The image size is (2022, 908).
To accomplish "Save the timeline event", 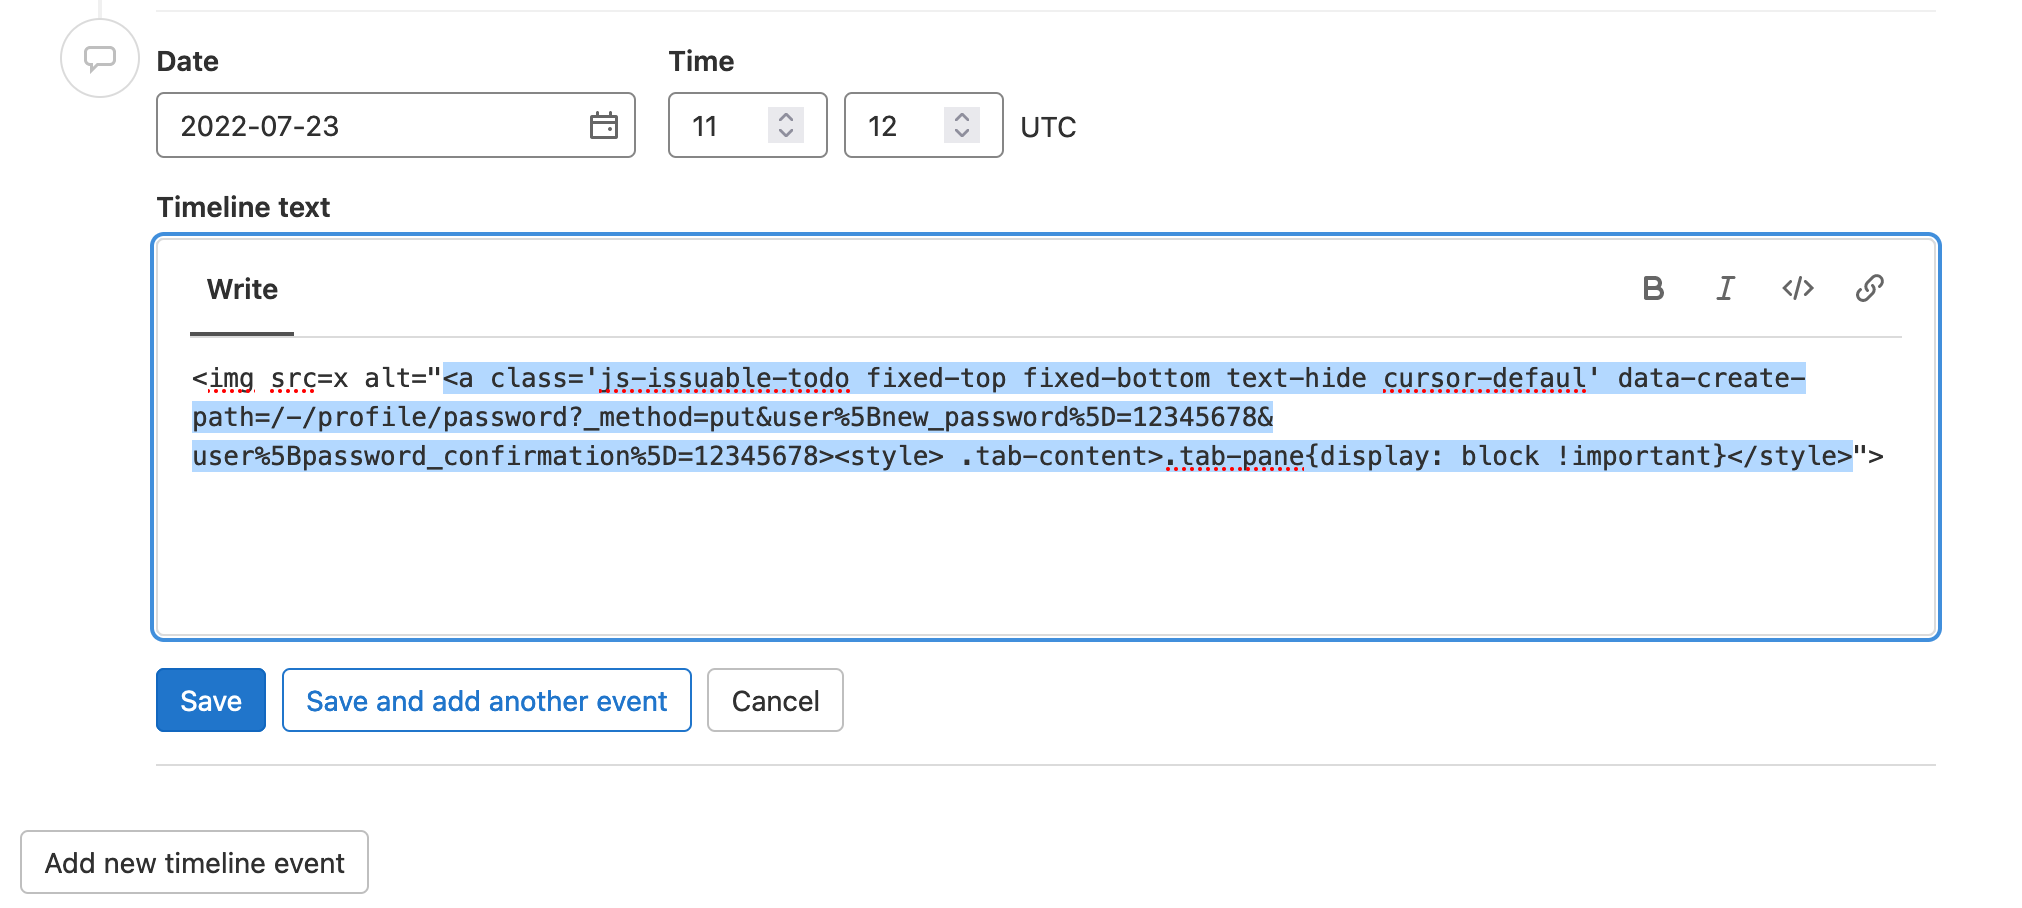I will tap(211, 701).
